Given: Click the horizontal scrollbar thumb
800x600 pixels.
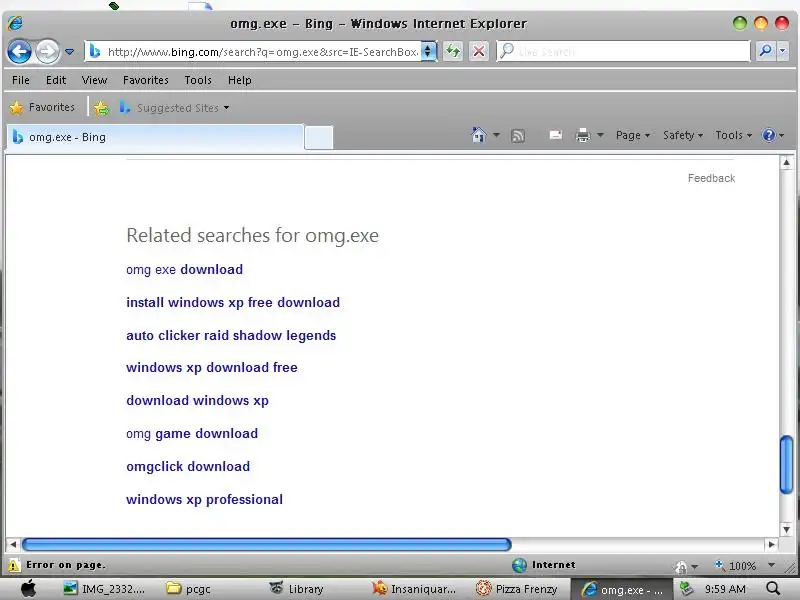Looking at the screenshot, I should 266,544.
